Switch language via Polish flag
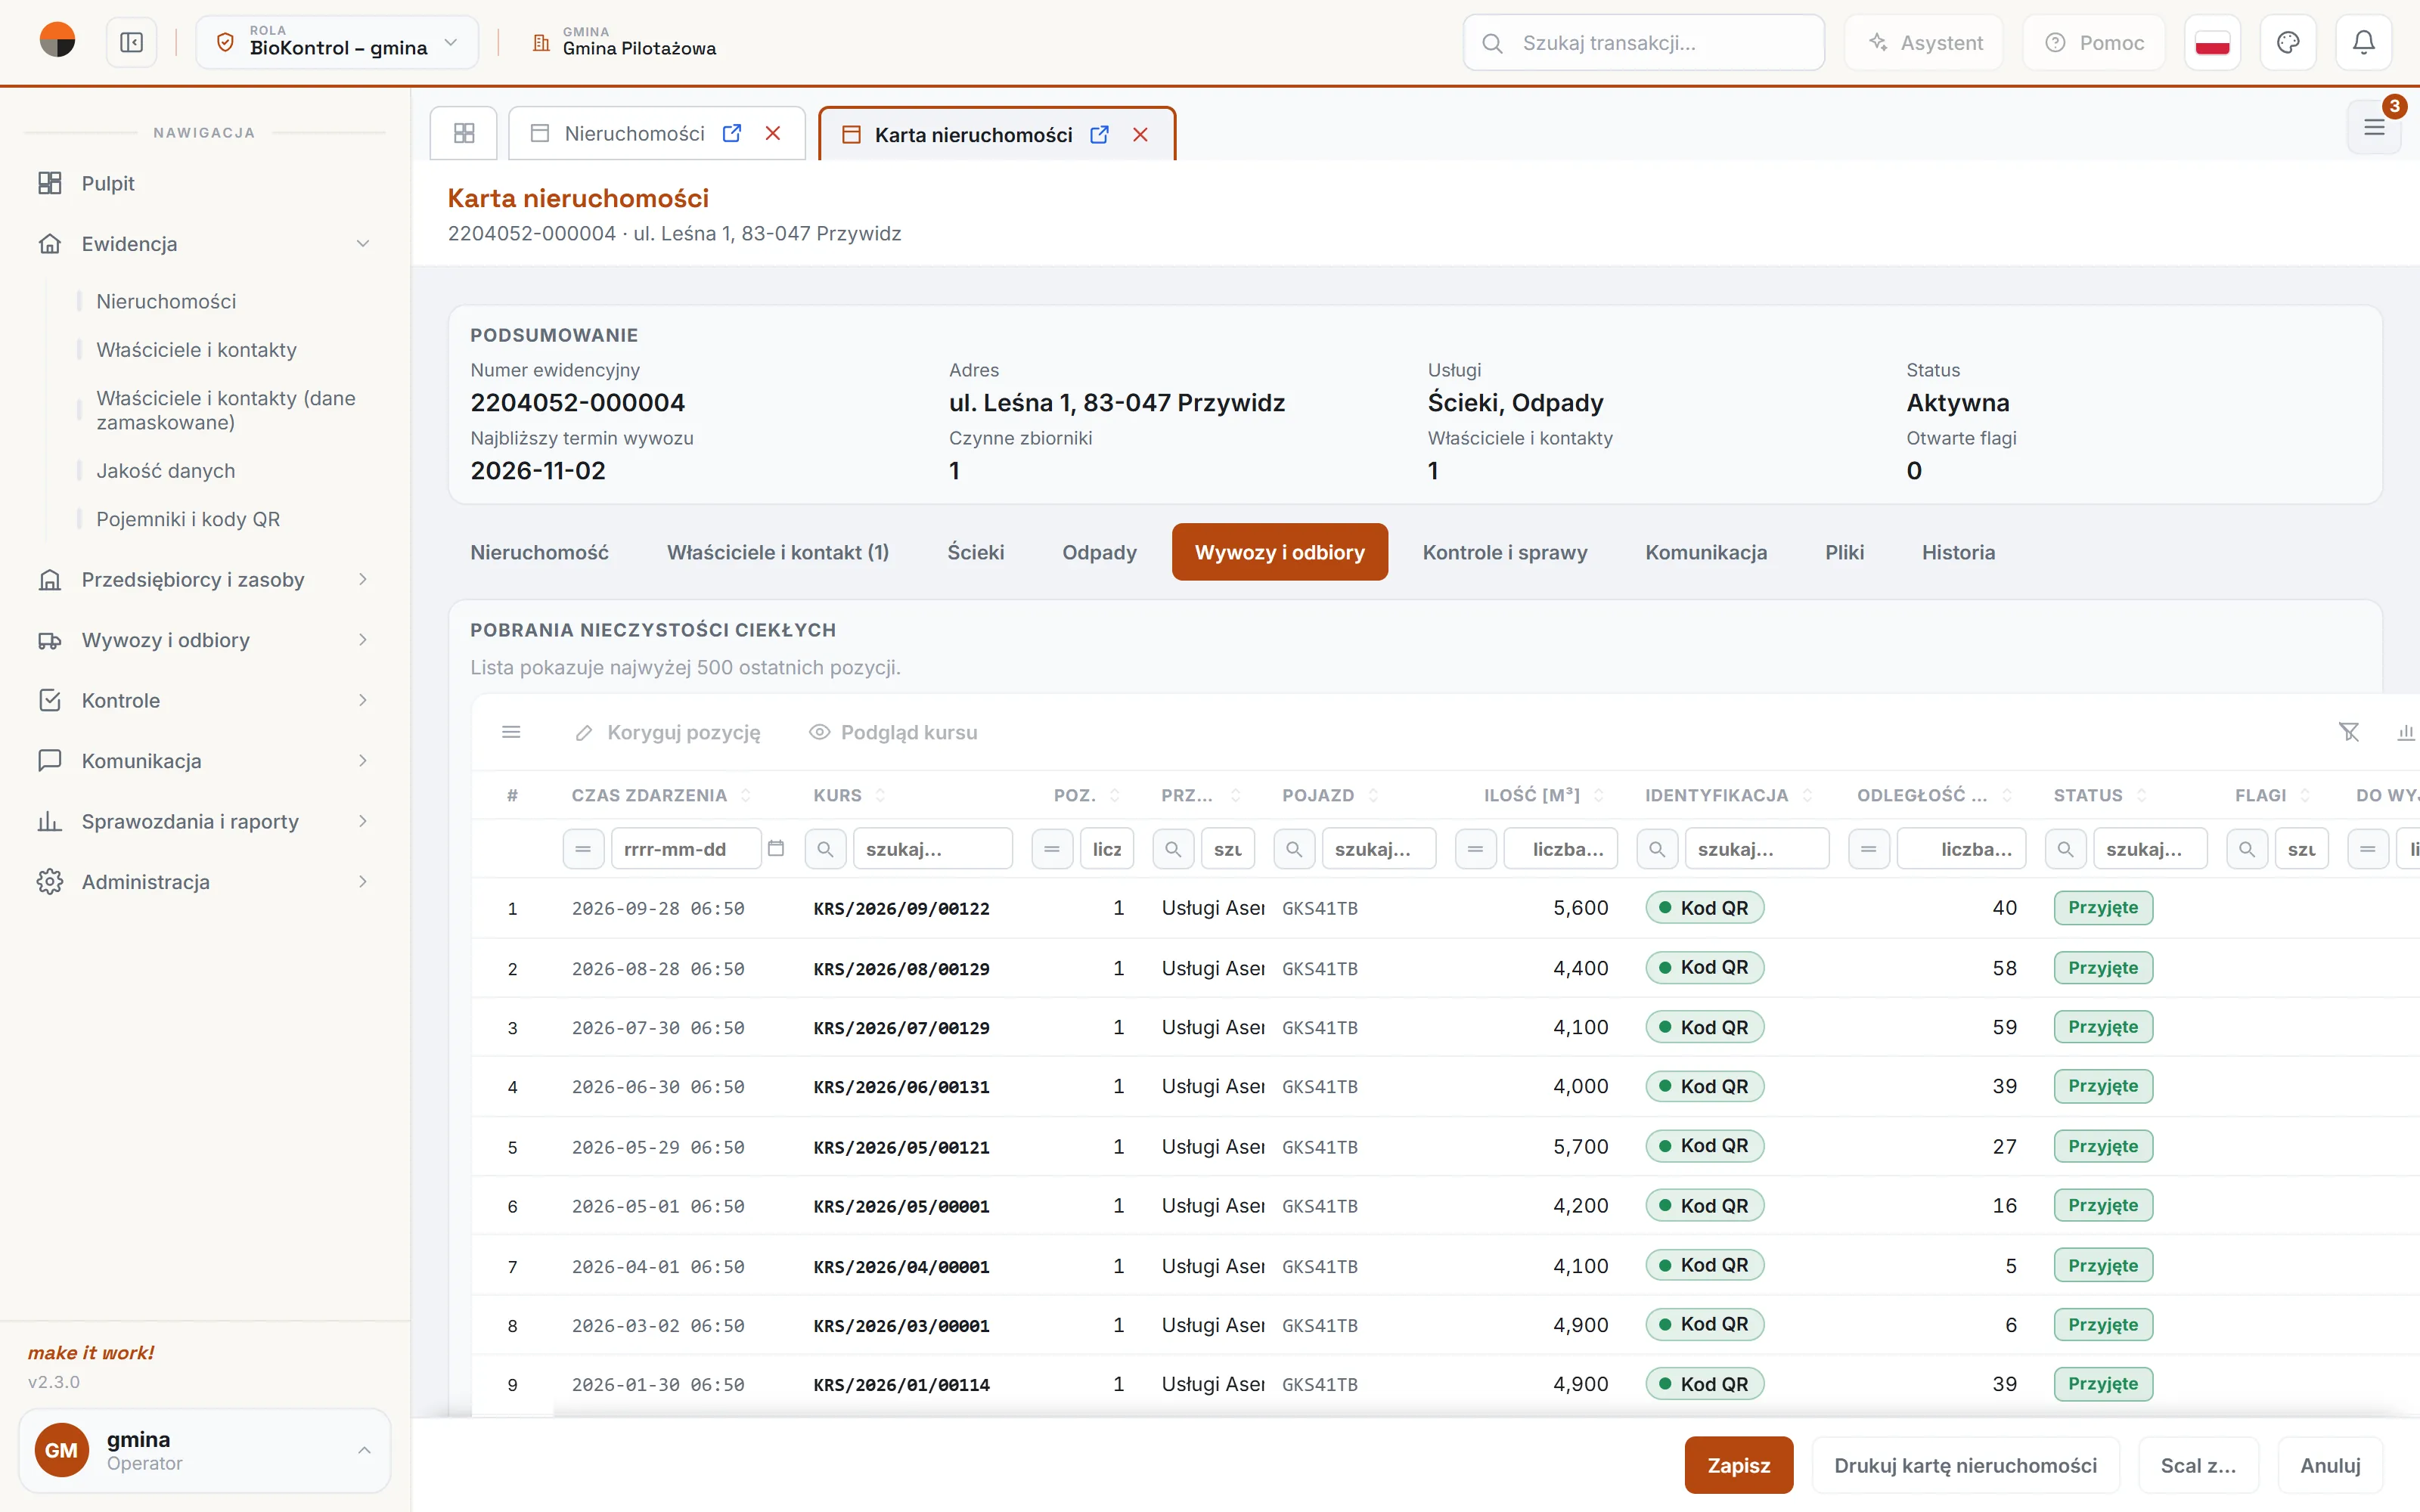This screenshot has height=1512, width=2420. click(2212, 43)
